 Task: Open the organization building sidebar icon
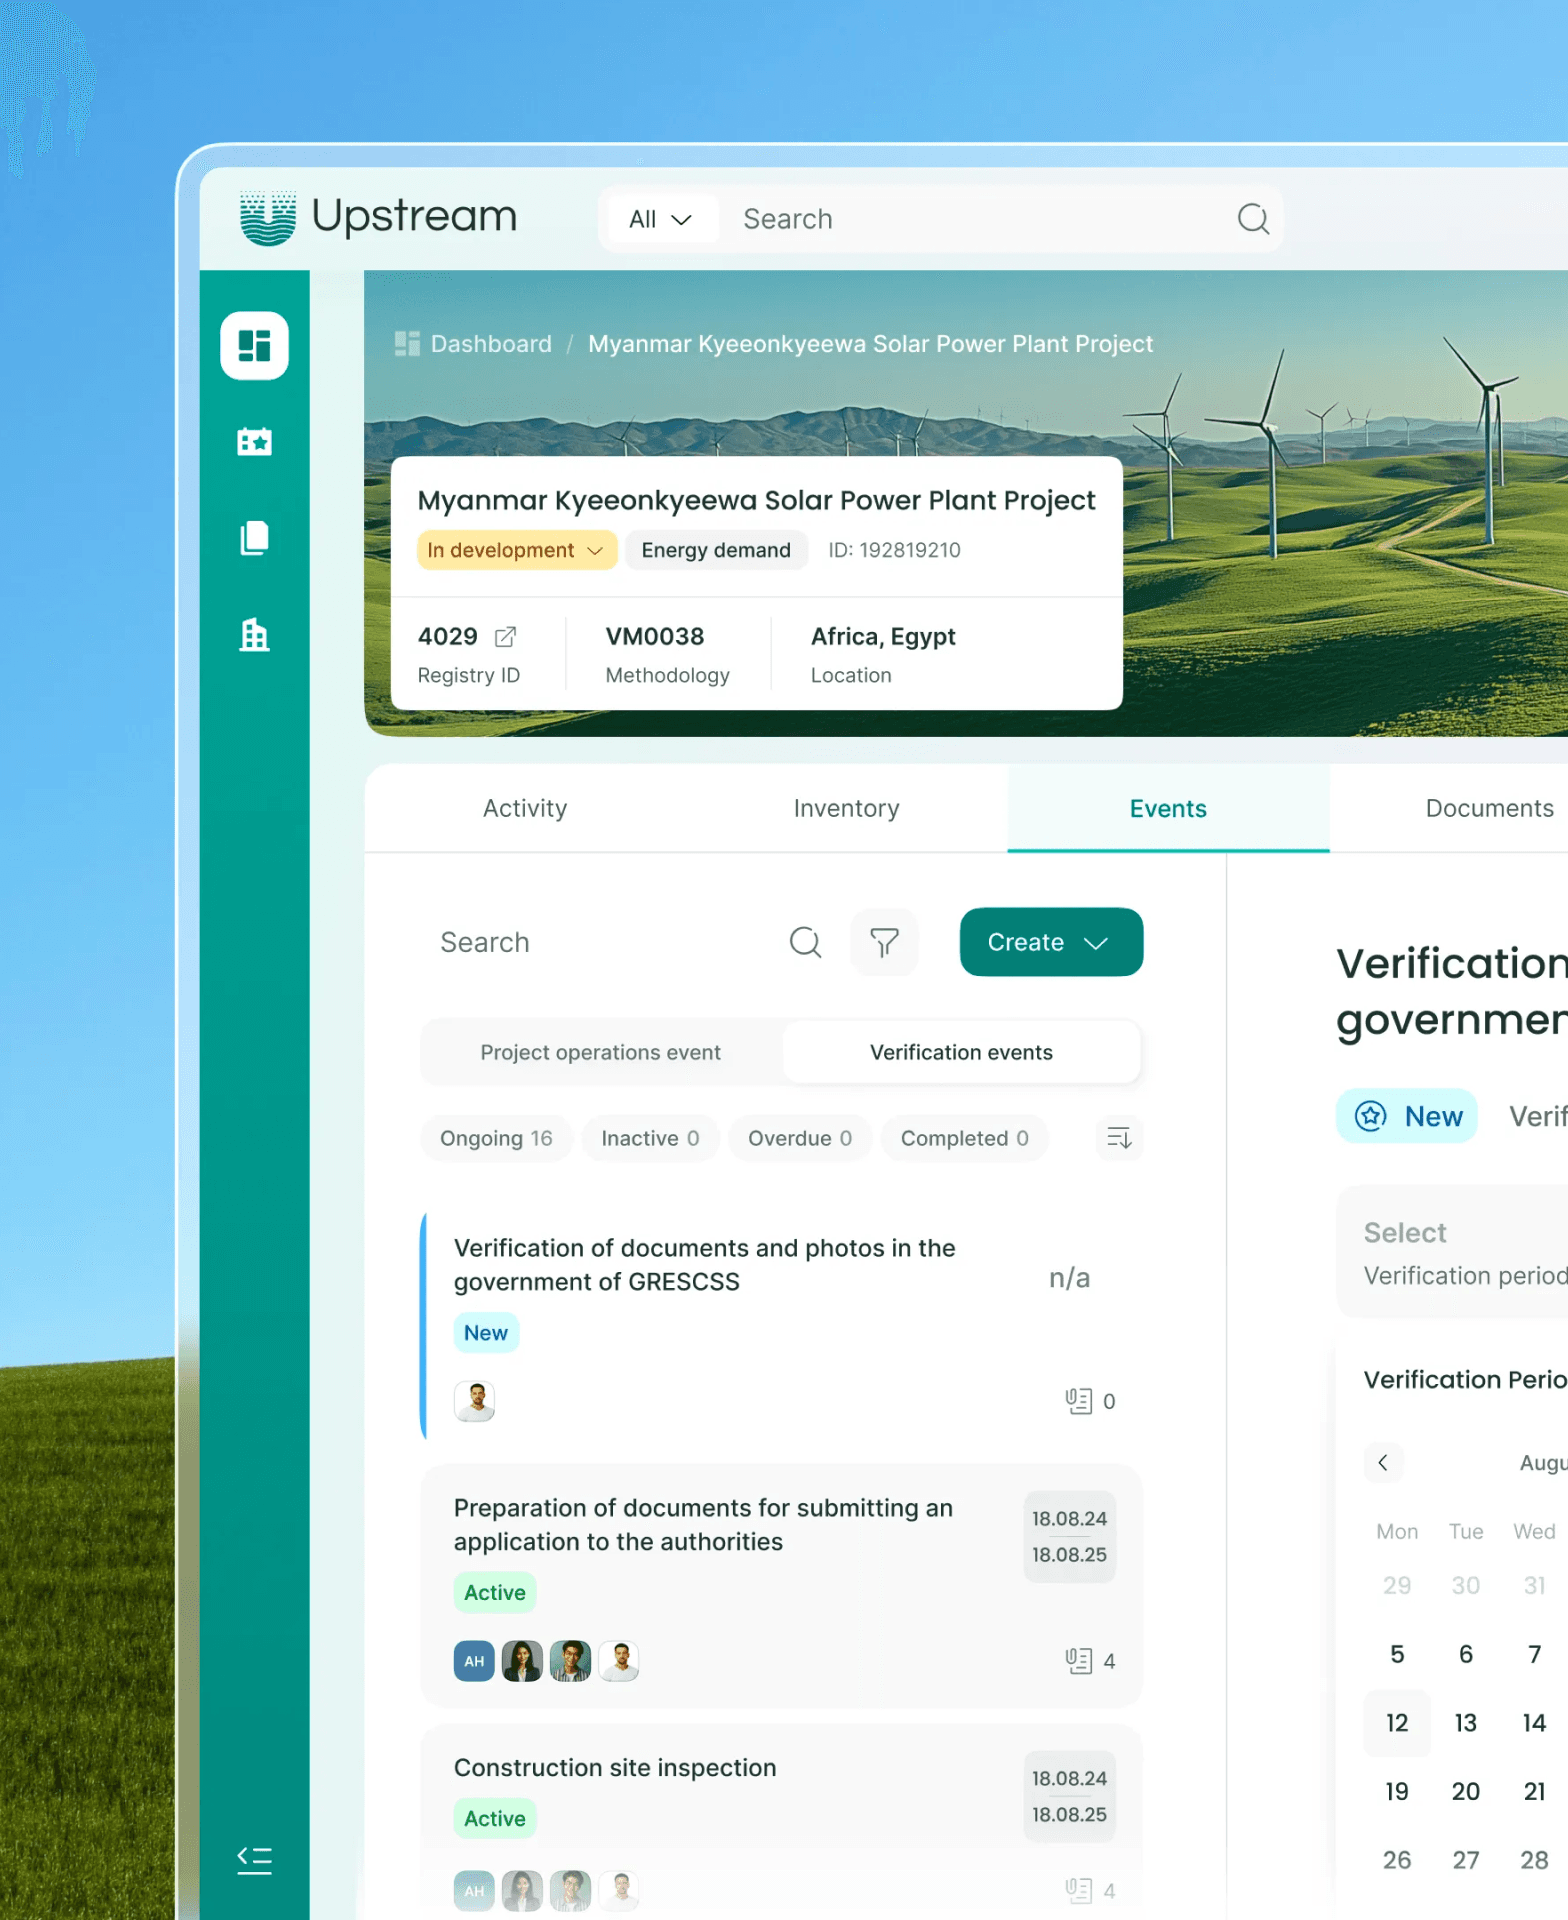(x=254, y=635)
